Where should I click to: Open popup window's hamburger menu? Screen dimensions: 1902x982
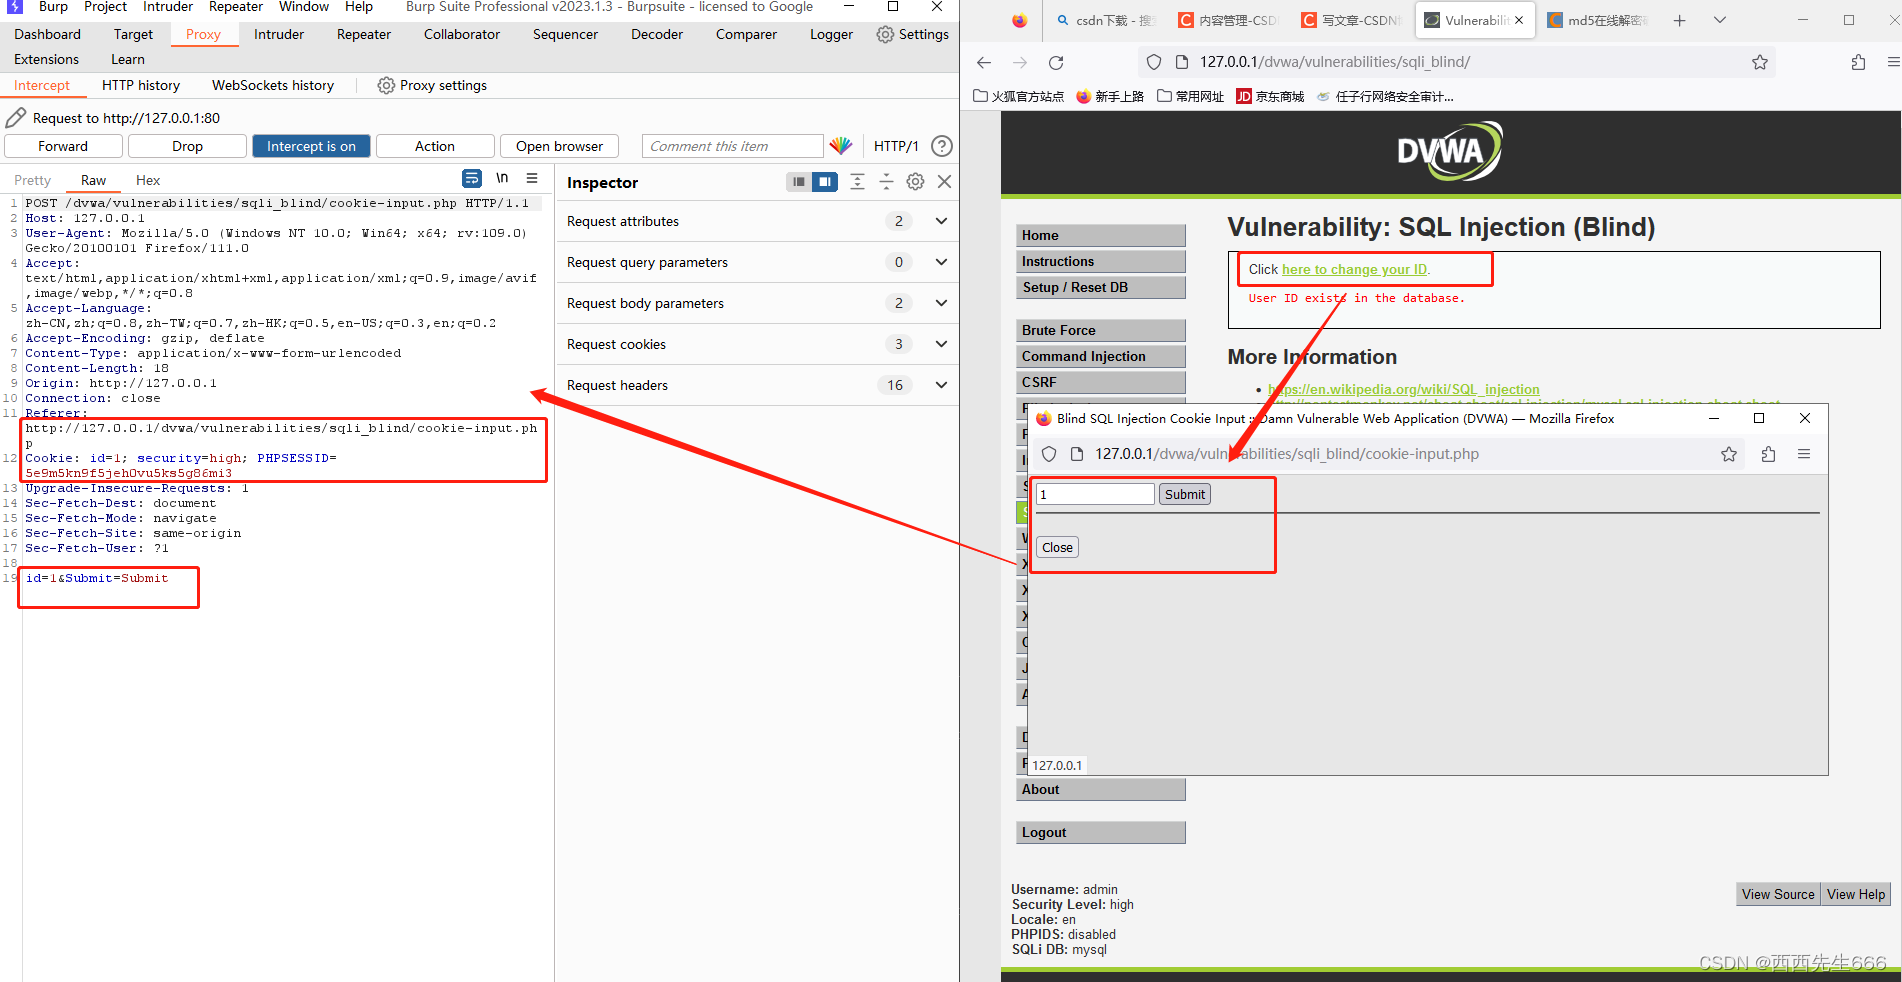[x=1804, y=454]
